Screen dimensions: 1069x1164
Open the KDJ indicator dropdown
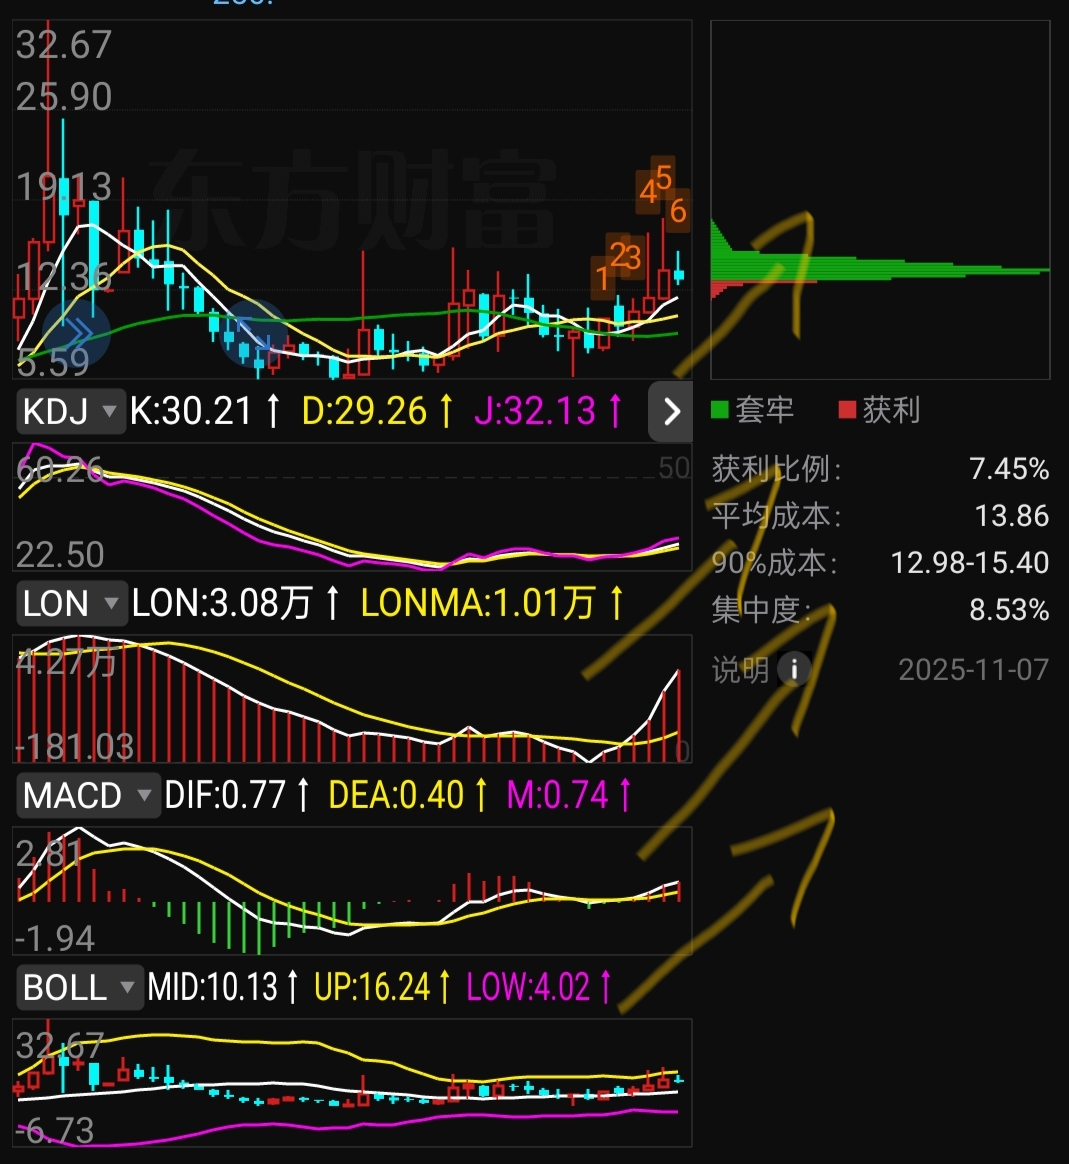coord(71,411)
